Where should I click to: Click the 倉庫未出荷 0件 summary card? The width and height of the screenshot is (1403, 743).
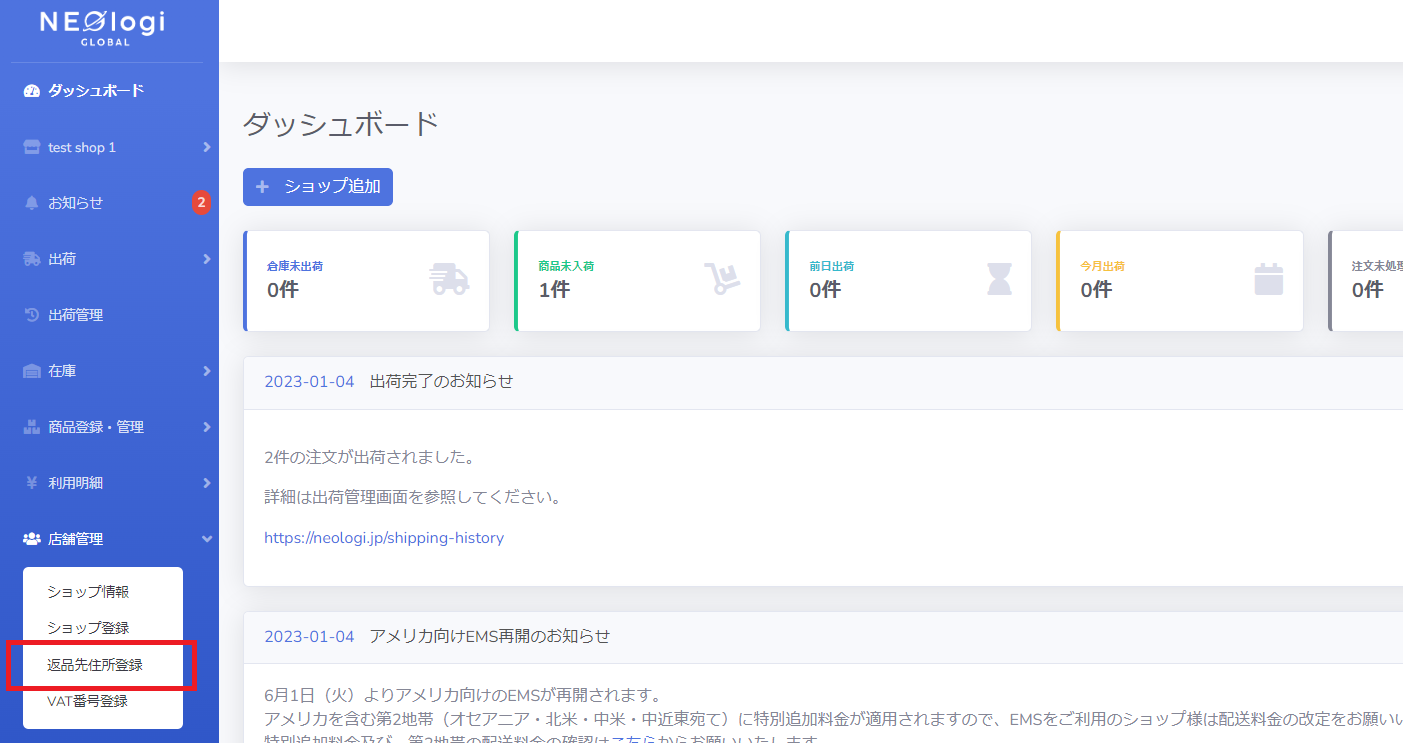point(366,281)
